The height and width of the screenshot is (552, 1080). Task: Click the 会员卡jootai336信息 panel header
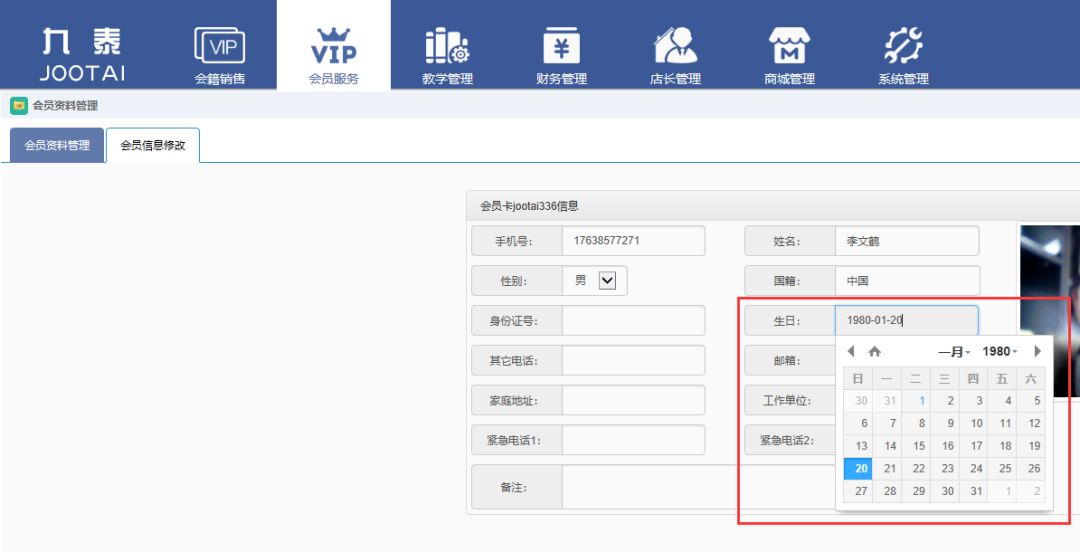773,206
